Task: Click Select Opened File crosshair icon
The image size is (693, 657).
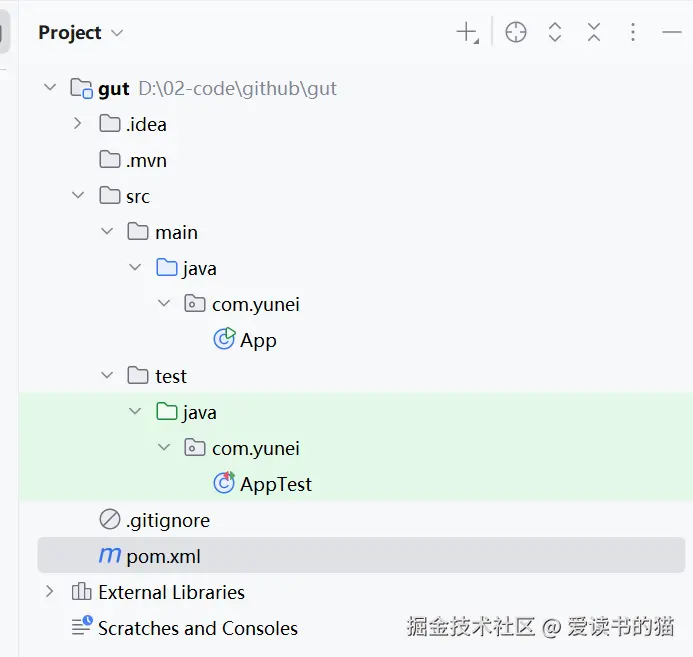Action: [x=516, y=32]
